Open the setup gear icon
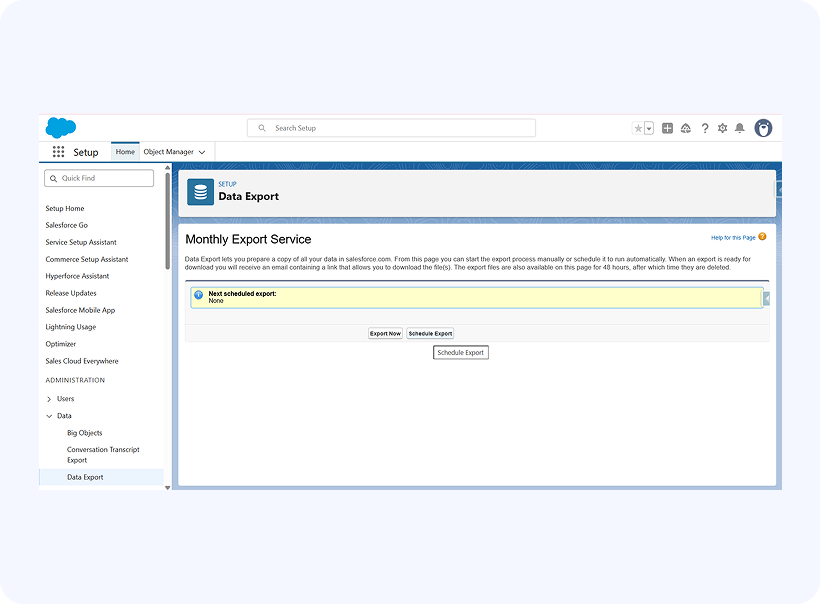820x604 pixels. coord(722,128)
